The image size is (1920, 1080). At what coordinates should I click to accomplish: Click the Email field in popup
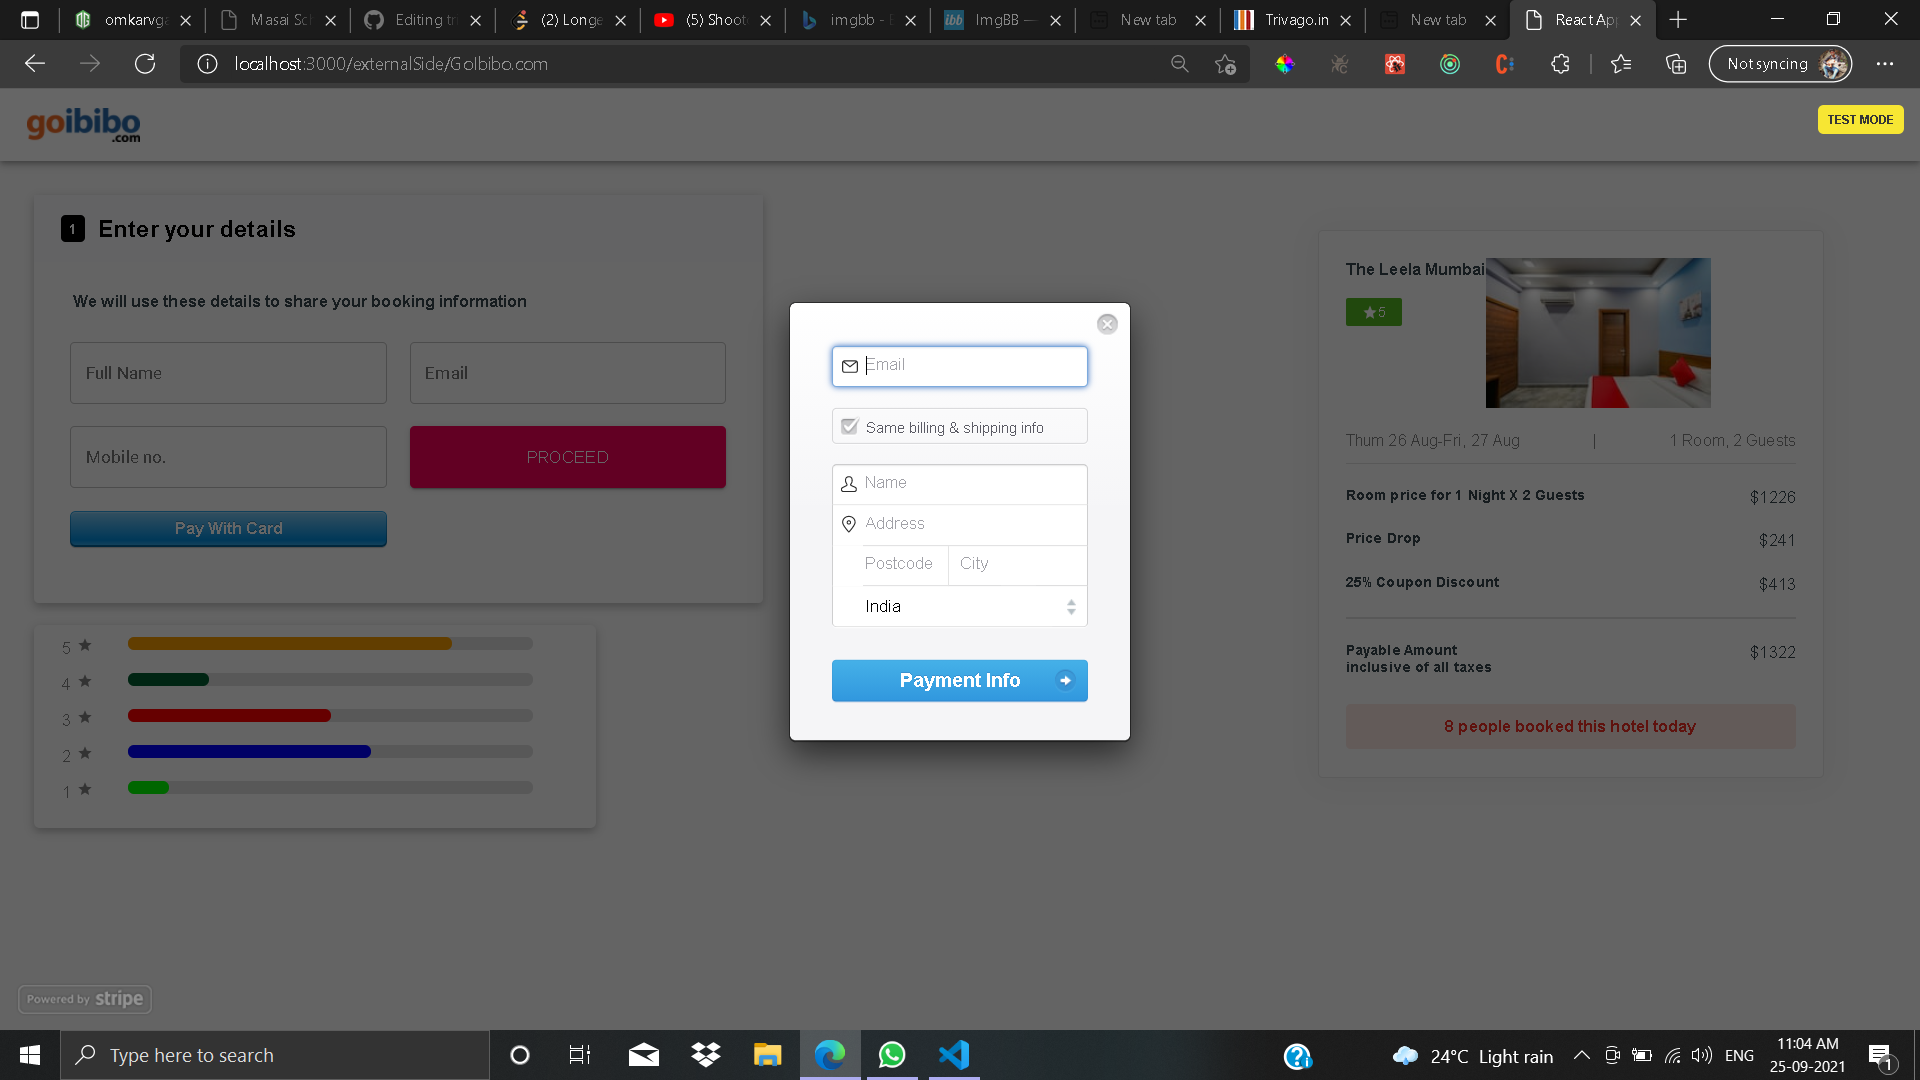point(972,366)
